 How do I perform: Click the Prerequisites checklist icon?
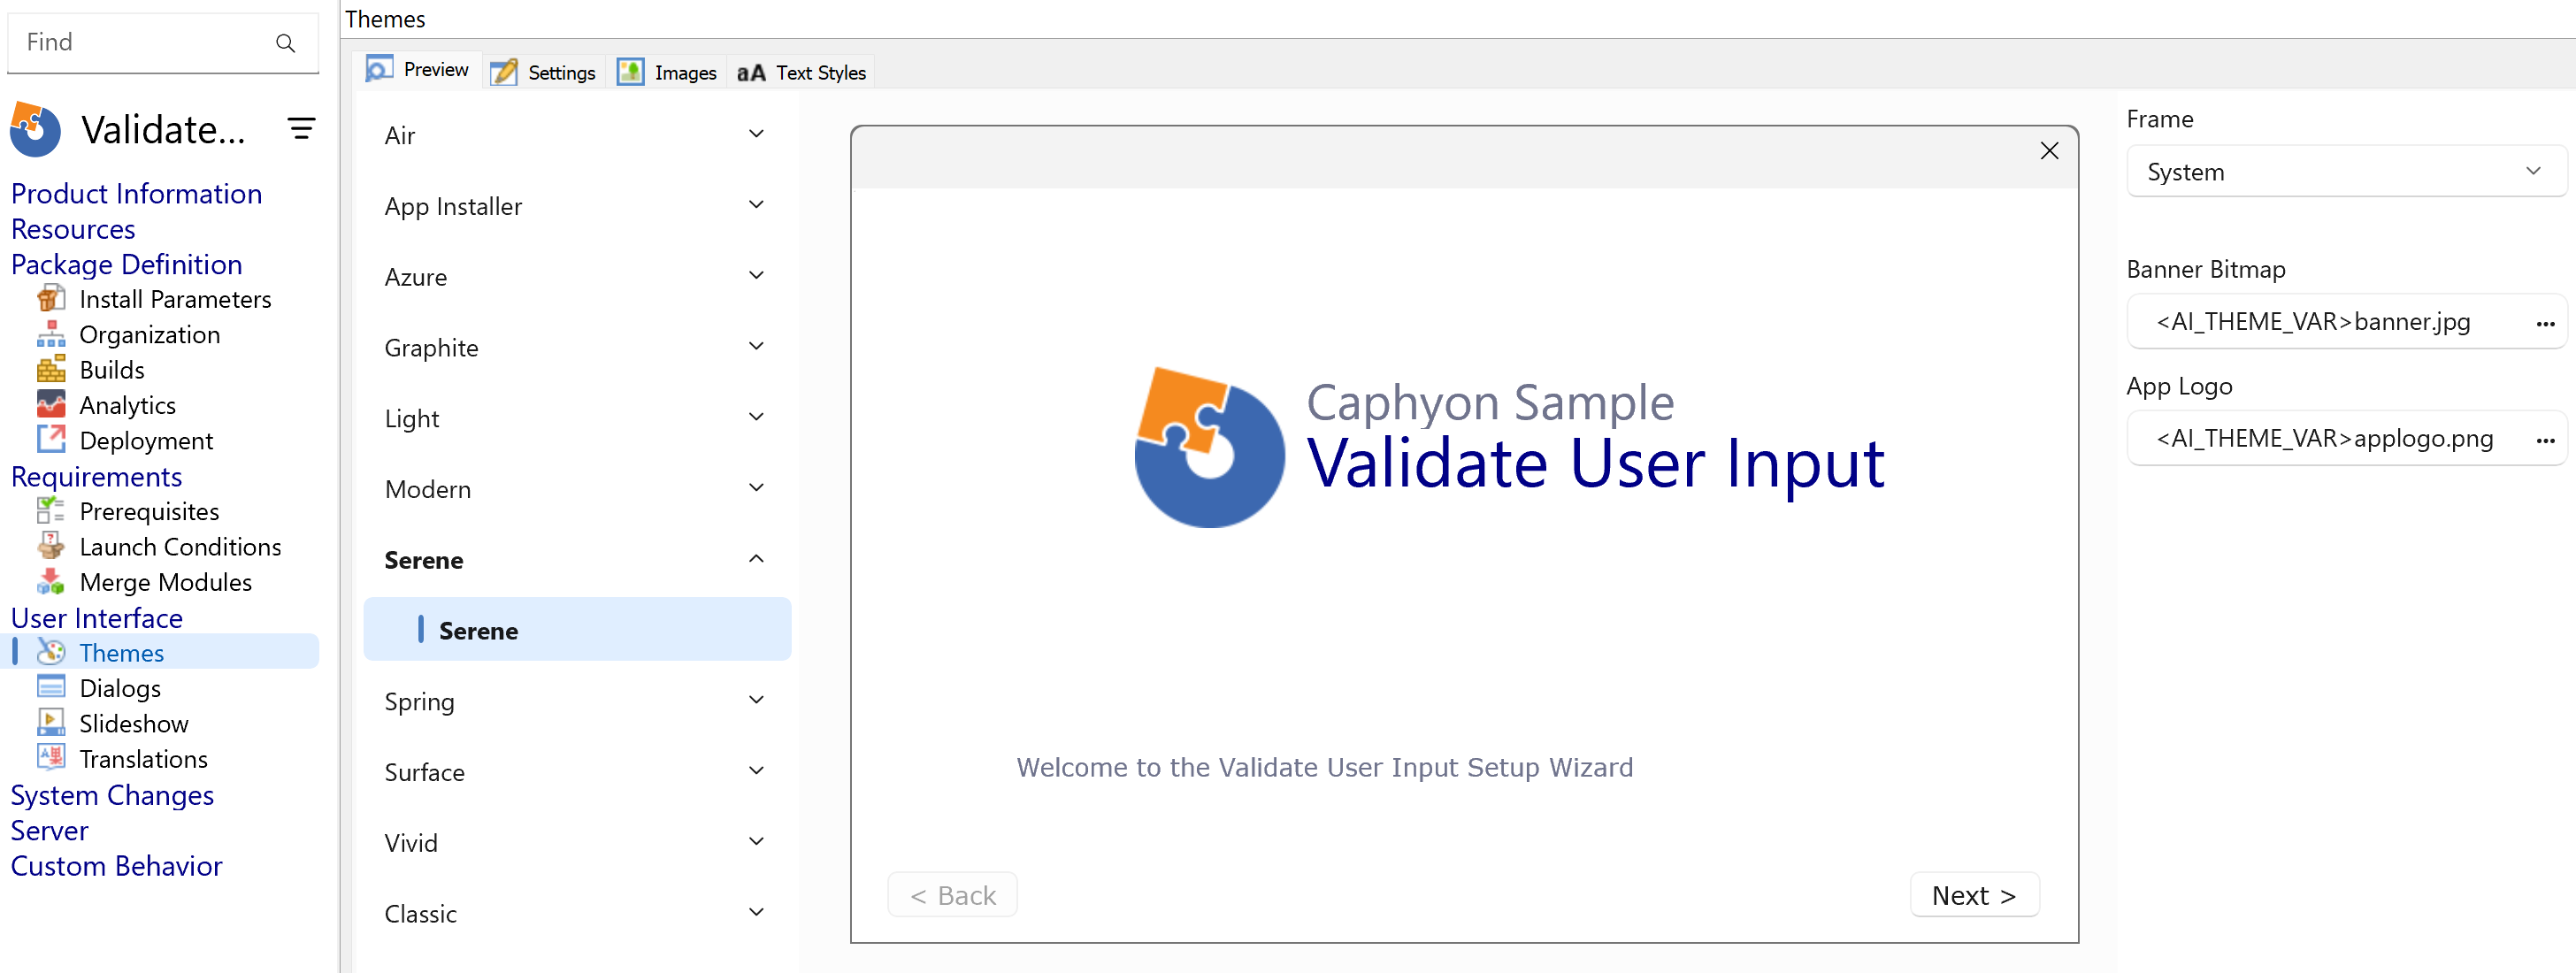click(51, 511)
